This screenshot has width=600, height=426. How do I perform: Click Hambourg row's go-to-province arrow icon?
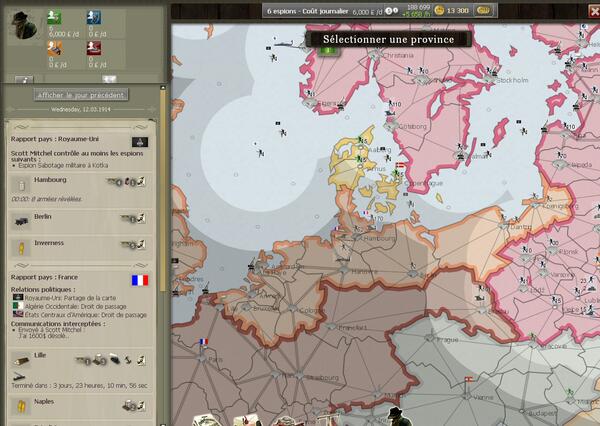click(x=142, y=182)
